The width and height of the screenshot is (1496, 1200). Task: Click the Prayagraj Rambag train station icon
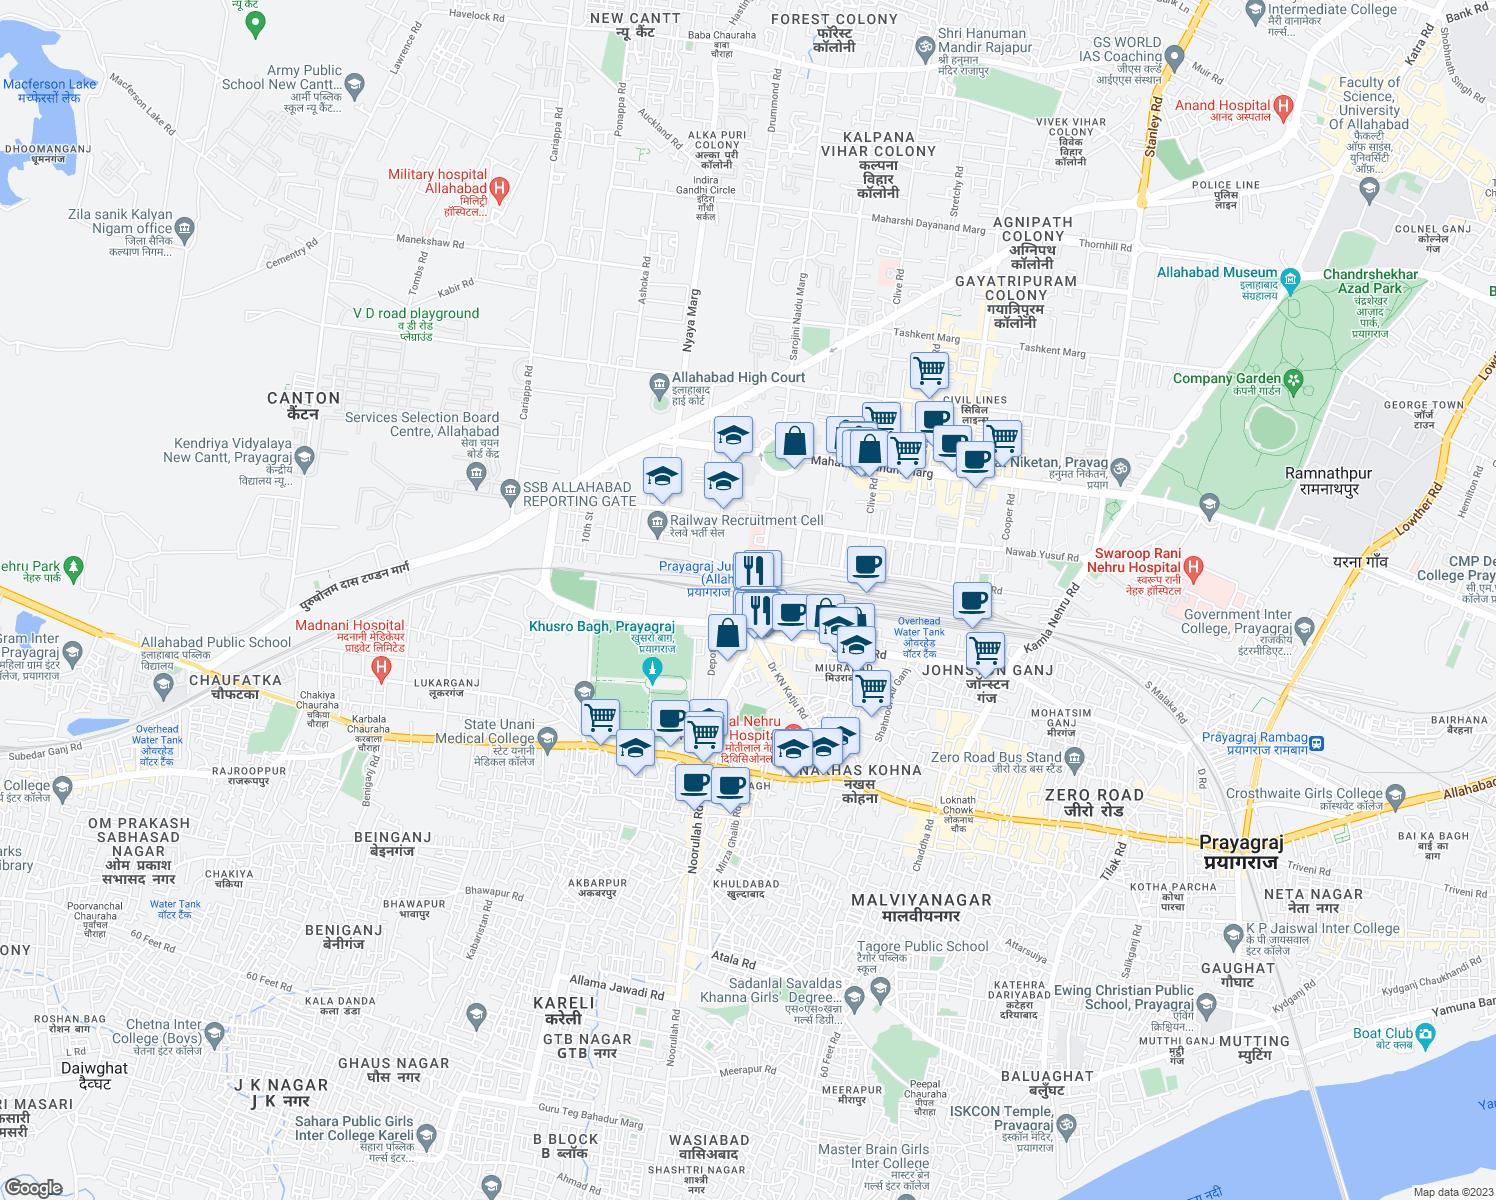coord(1318,743)
